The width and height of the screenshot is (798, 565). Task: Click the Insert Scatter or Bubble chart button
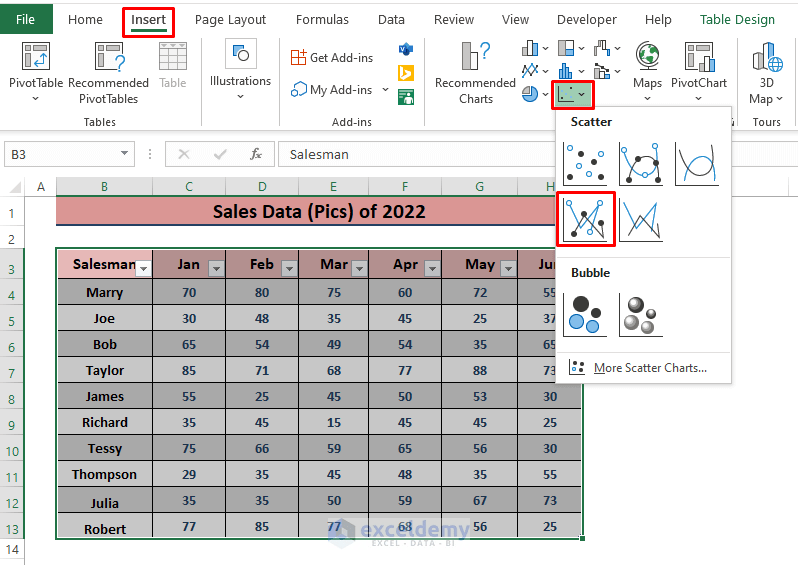573,94
